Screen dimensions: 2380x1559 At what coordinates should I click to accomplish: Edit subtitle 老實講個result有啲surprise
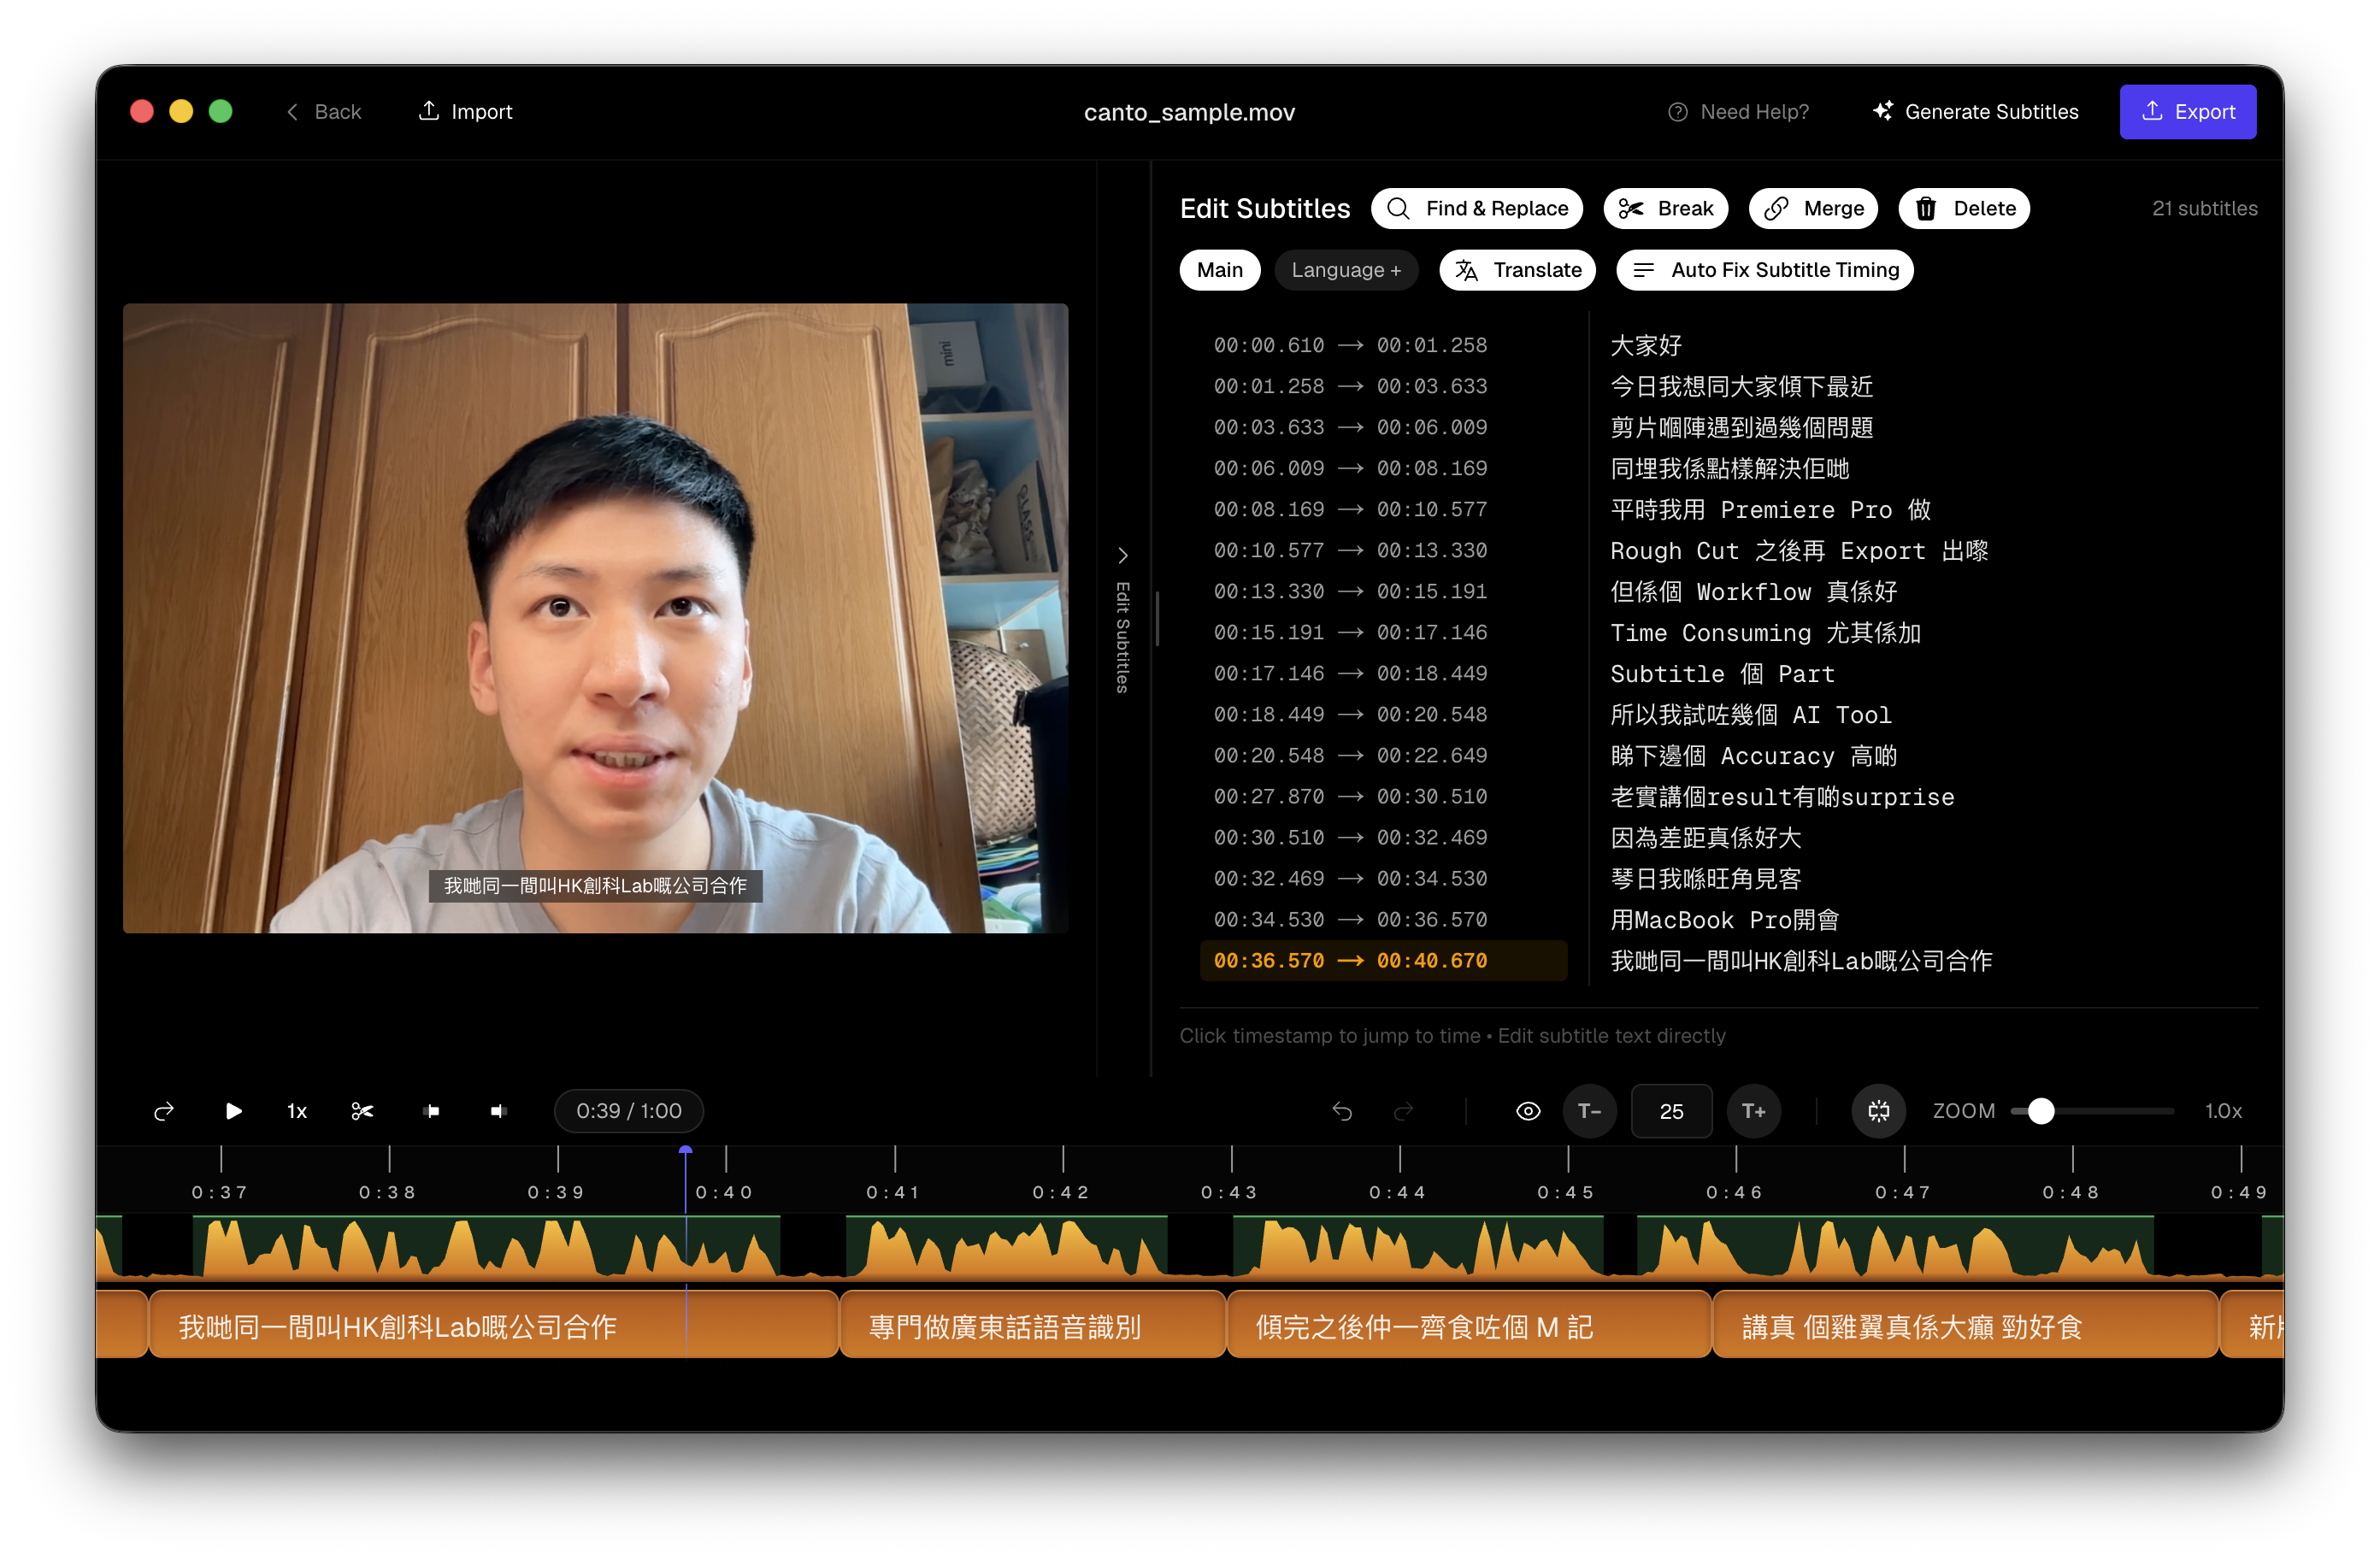[x=1782, y=797]
